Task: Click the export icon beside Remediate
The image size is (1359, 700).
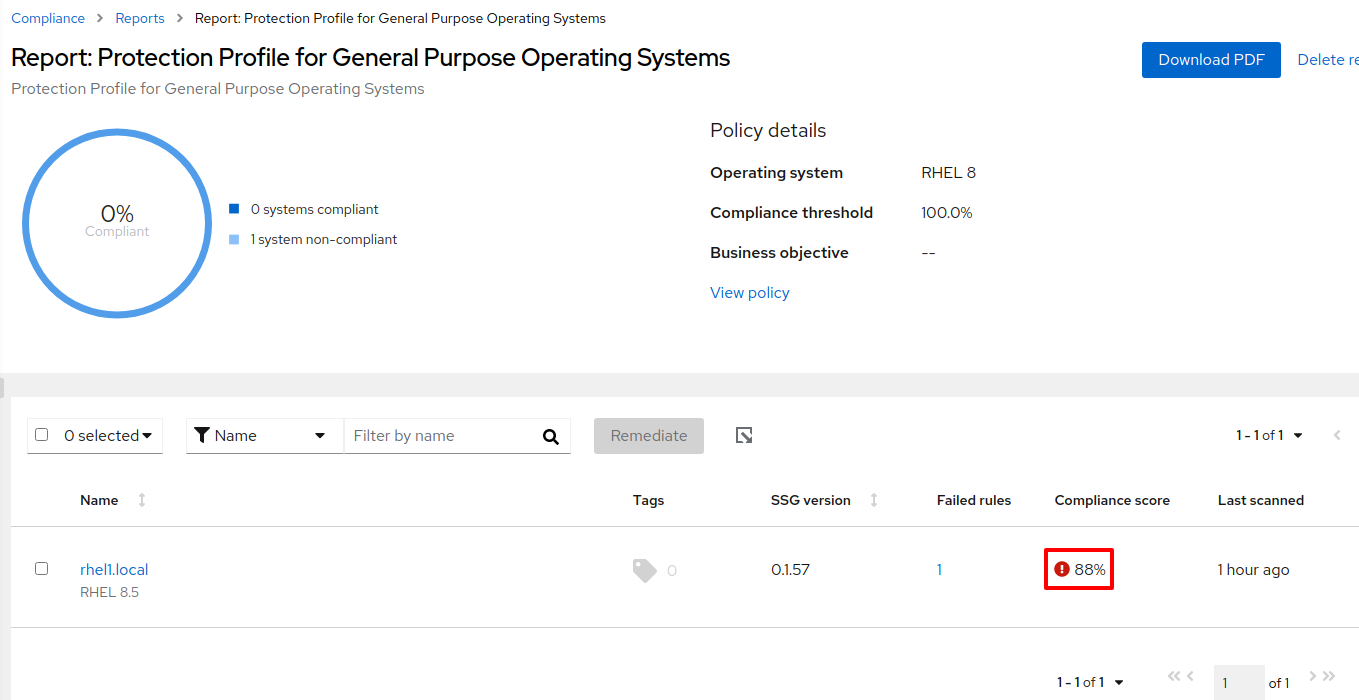Action: click(743, 435)
